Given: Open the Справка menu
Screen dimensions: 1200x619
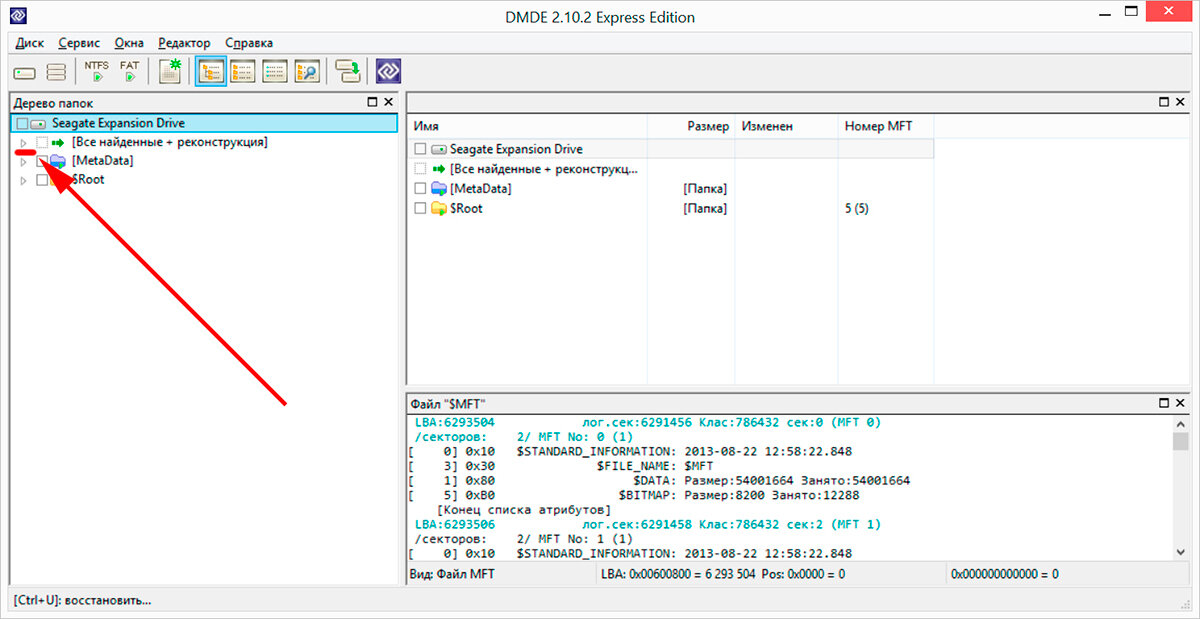Looking at the screenshot, I should 249,43.
